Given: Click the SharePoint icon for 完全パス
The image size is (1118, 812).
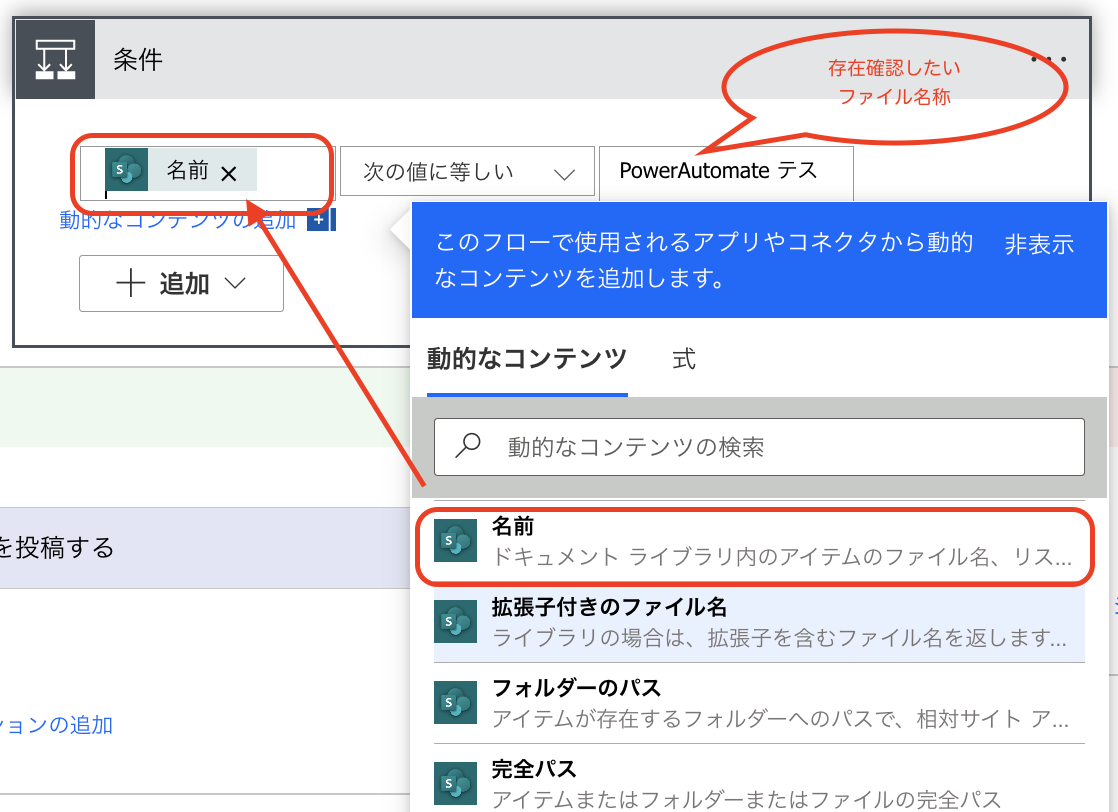Looking at the screenshot, I should 455,785.
